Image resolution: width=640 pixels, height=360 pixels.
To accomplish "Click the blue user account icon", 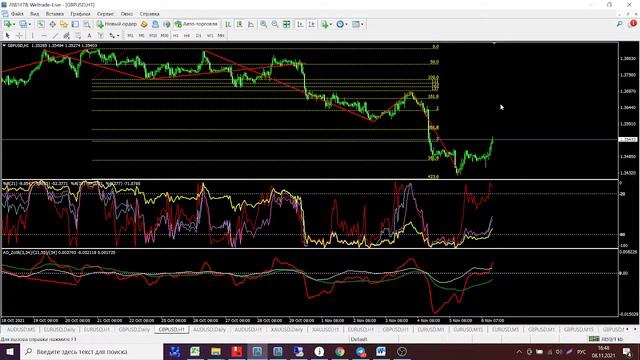I will coord(155,24).
